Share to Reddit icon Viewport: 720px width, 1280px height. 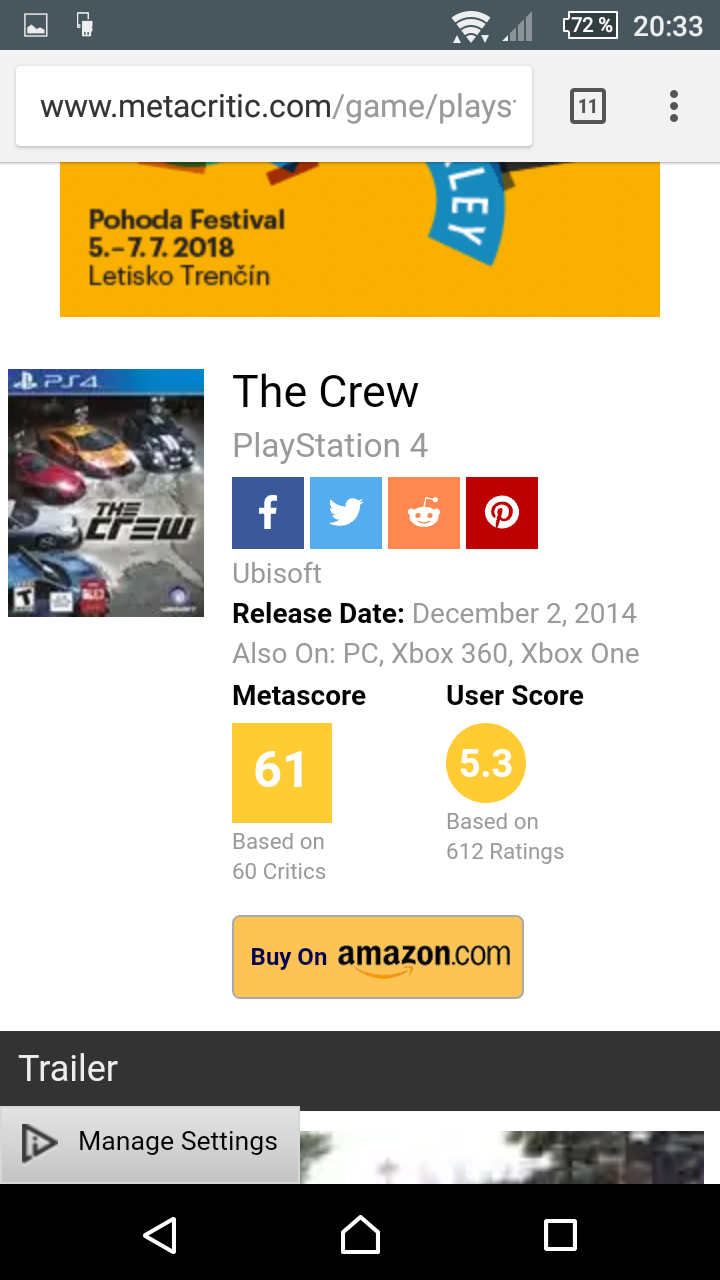coord(424,513)
